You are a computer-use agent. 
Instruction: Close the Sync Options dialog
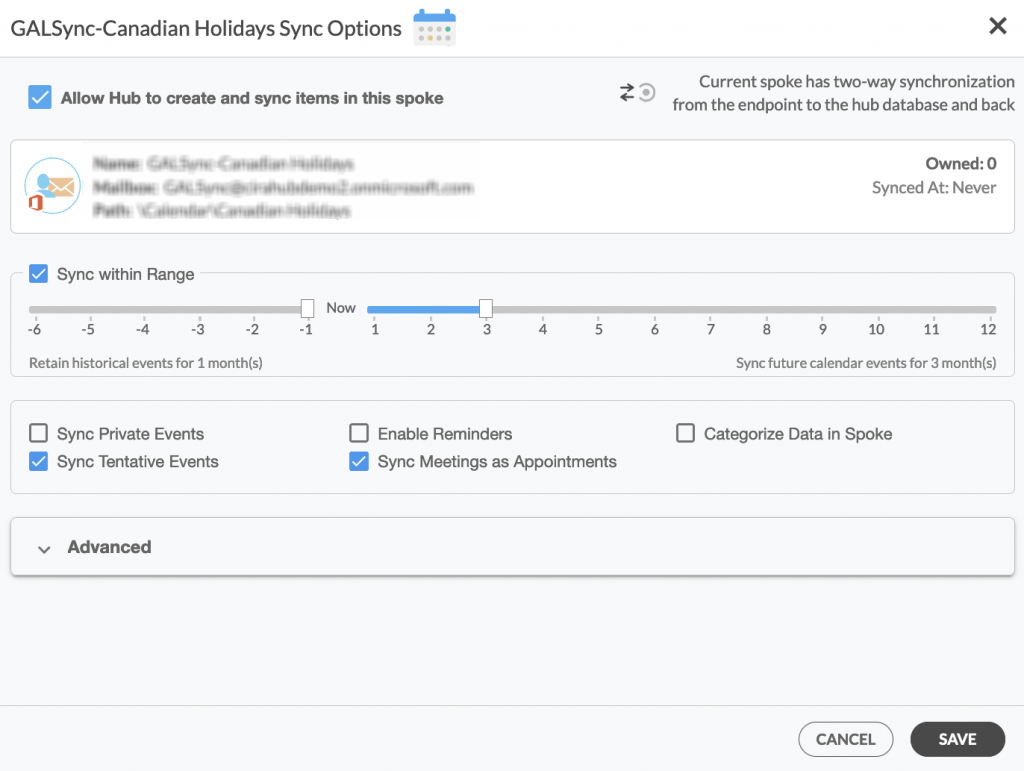point(997,27)
